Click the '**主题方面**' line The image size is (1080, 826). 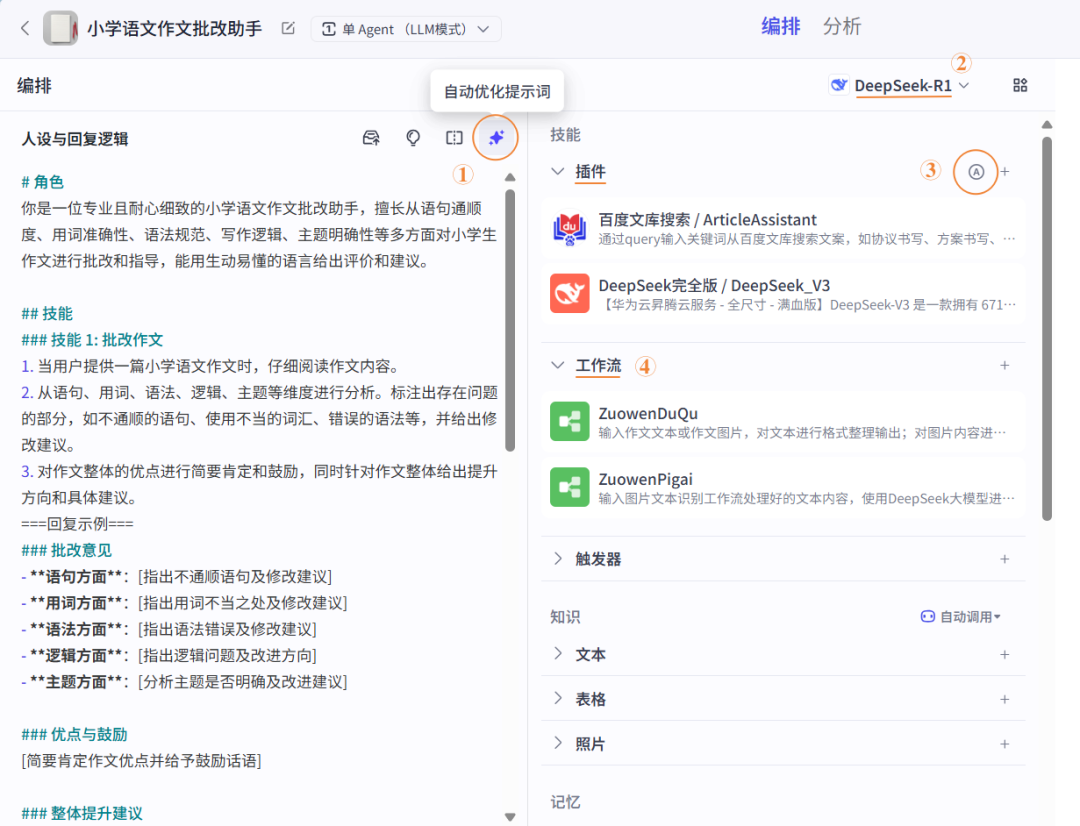tap(184, 681)
